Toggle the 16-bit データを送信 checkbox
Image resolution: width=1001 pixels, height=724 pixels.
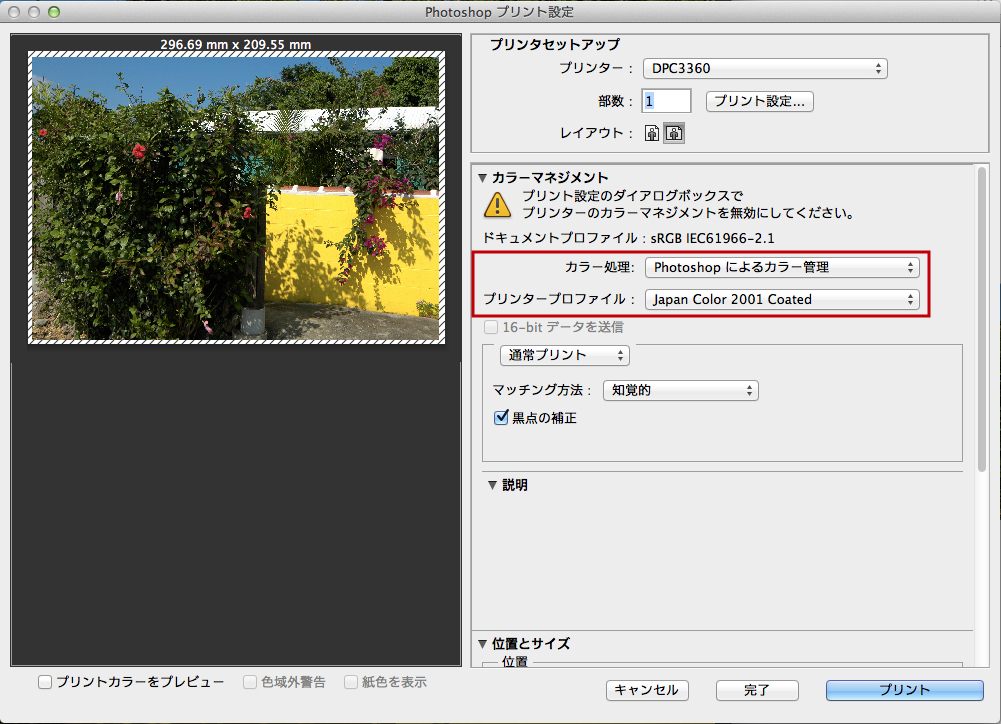click(x=491, y=327)
